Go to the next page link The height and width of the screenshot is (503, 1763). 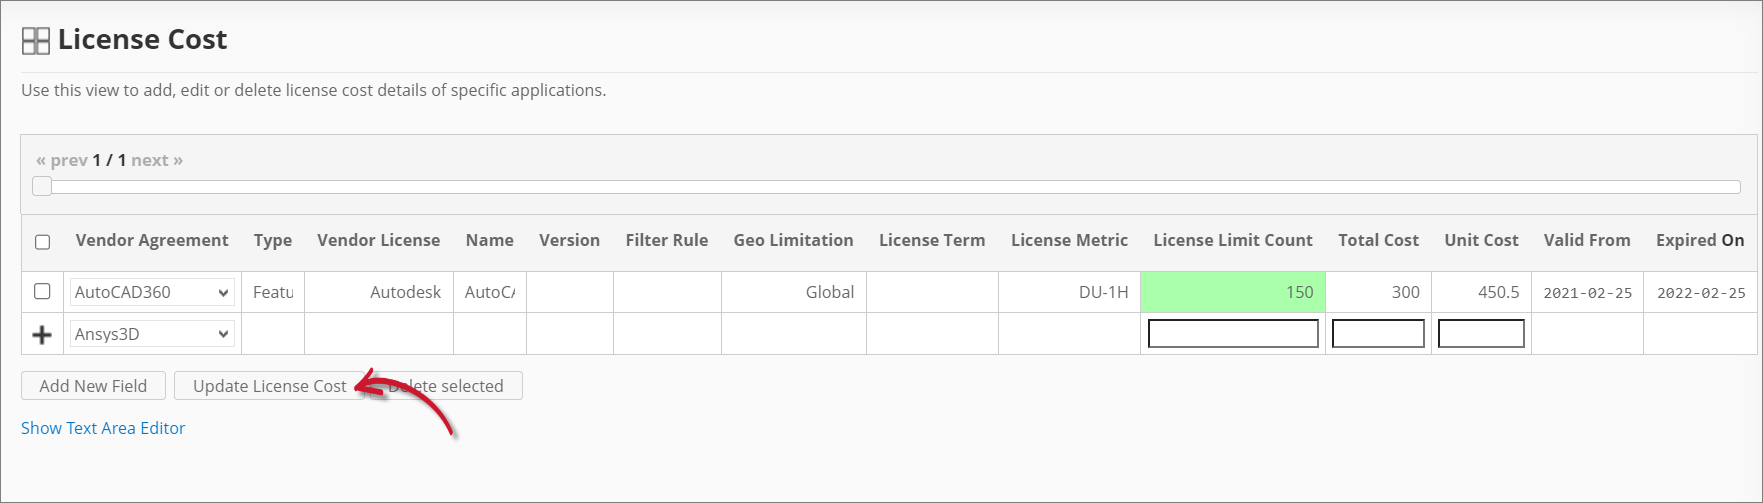156,160
